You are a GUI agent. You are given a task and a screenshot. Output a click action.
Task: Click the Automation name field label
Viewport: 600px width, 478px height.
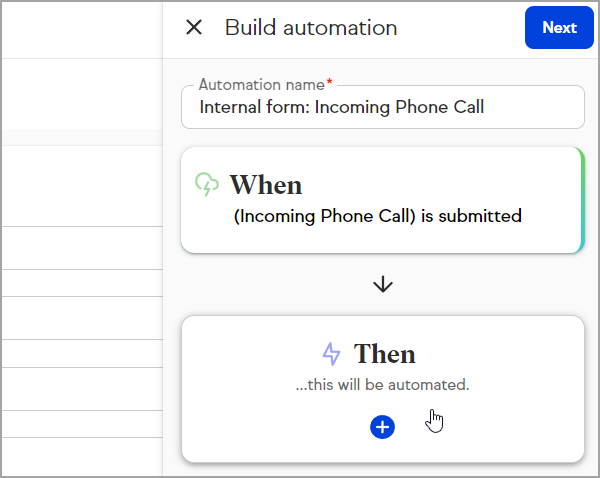pyautogui.click(x=262, y=85)
